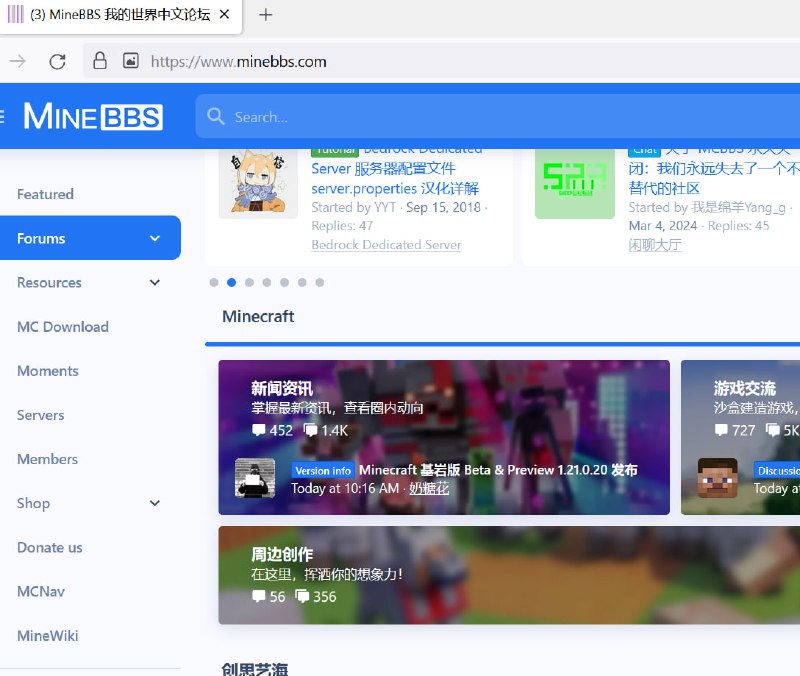Open the 闲聊大厅 forum link

(x=655, y=245)
